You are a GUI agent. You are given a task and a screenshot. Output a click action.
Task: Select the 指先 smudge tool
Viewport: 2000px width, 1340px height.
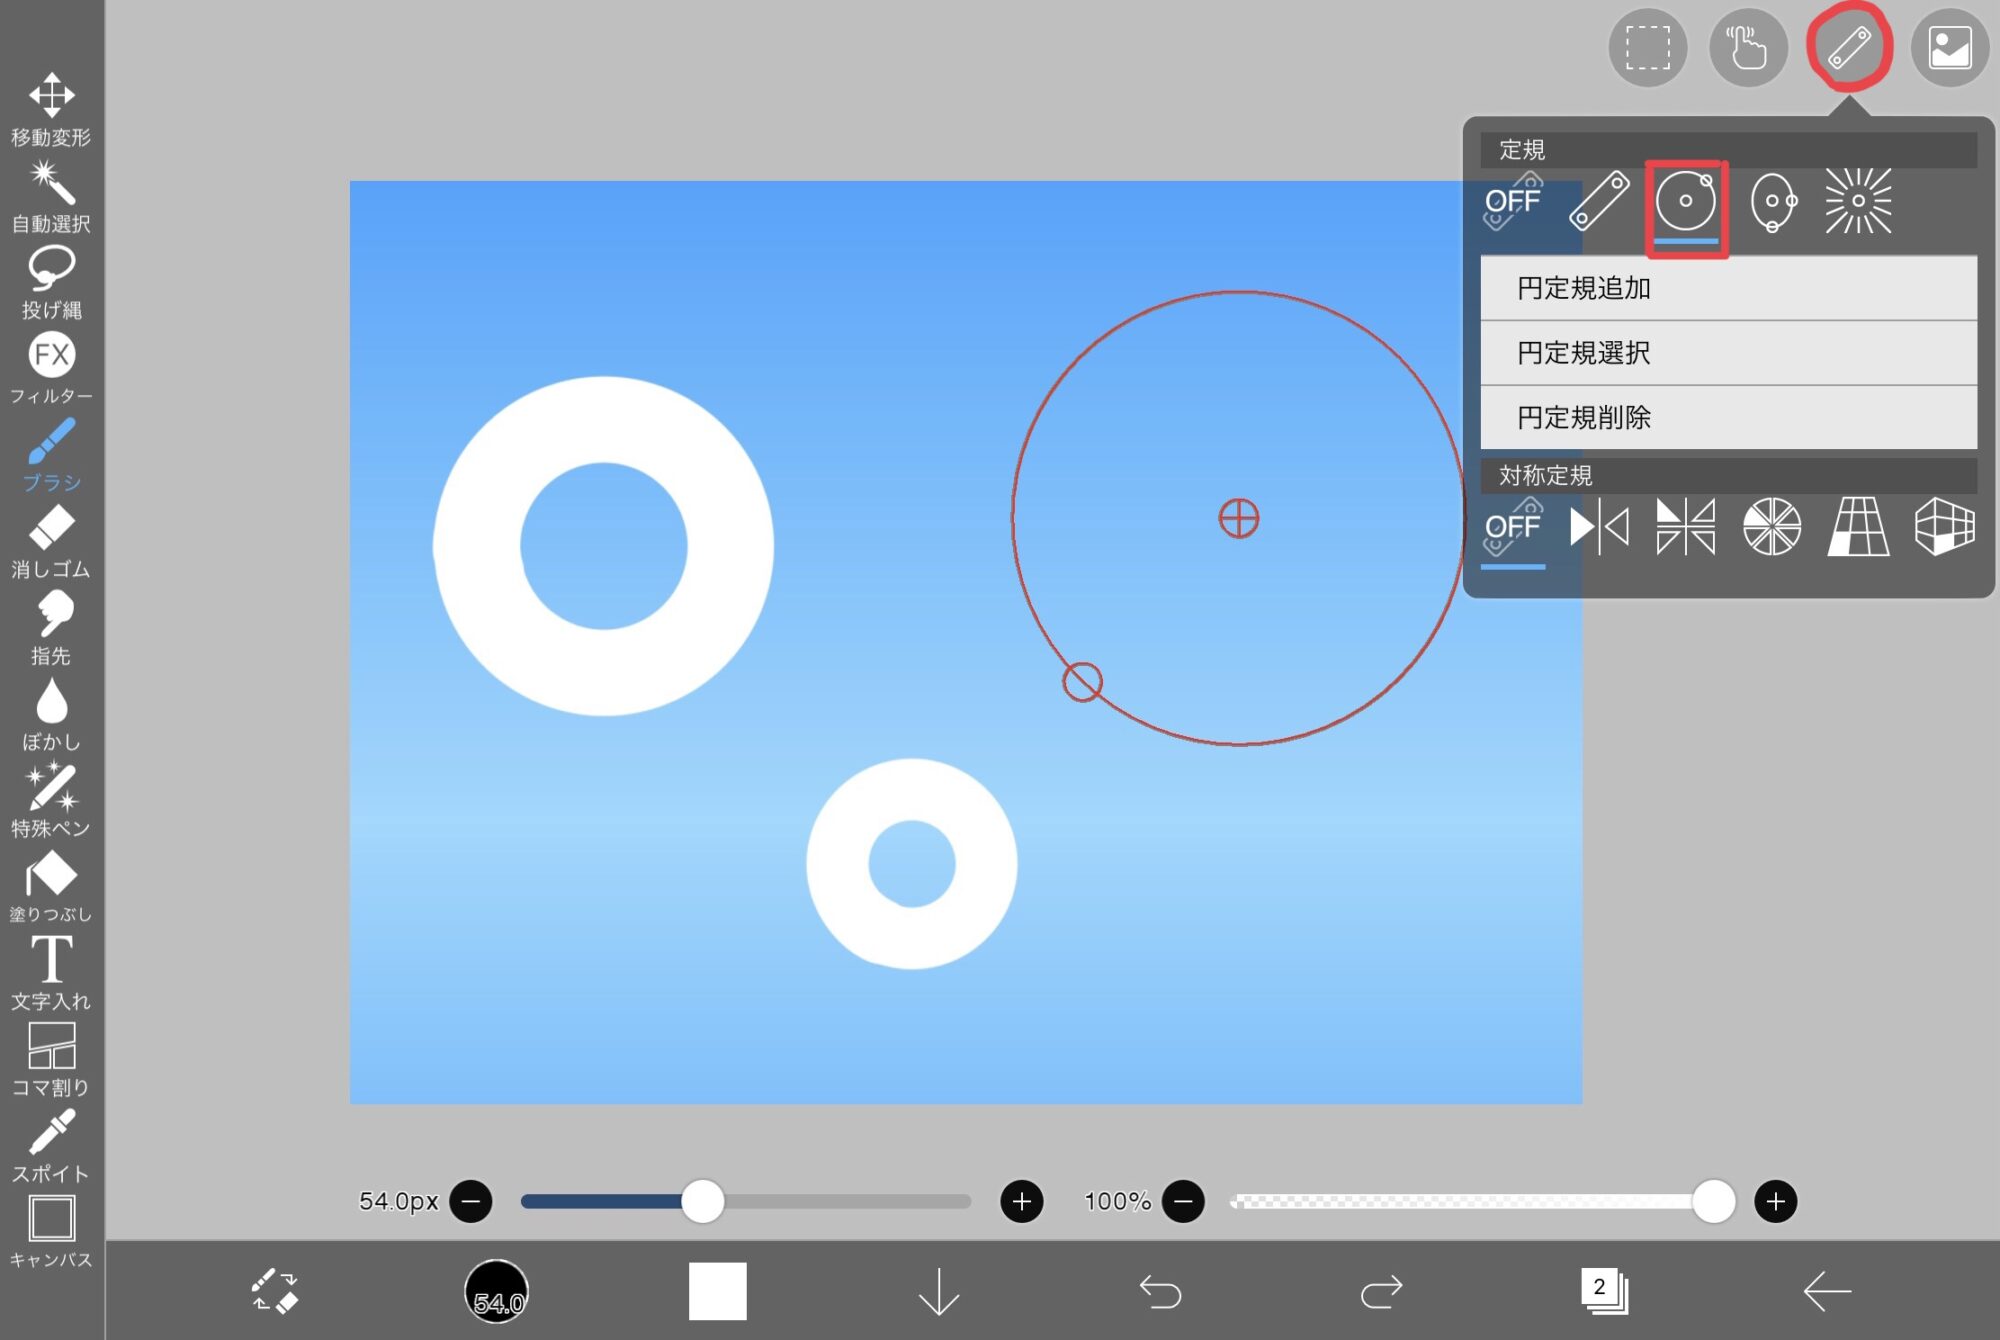tap(51, 628)
